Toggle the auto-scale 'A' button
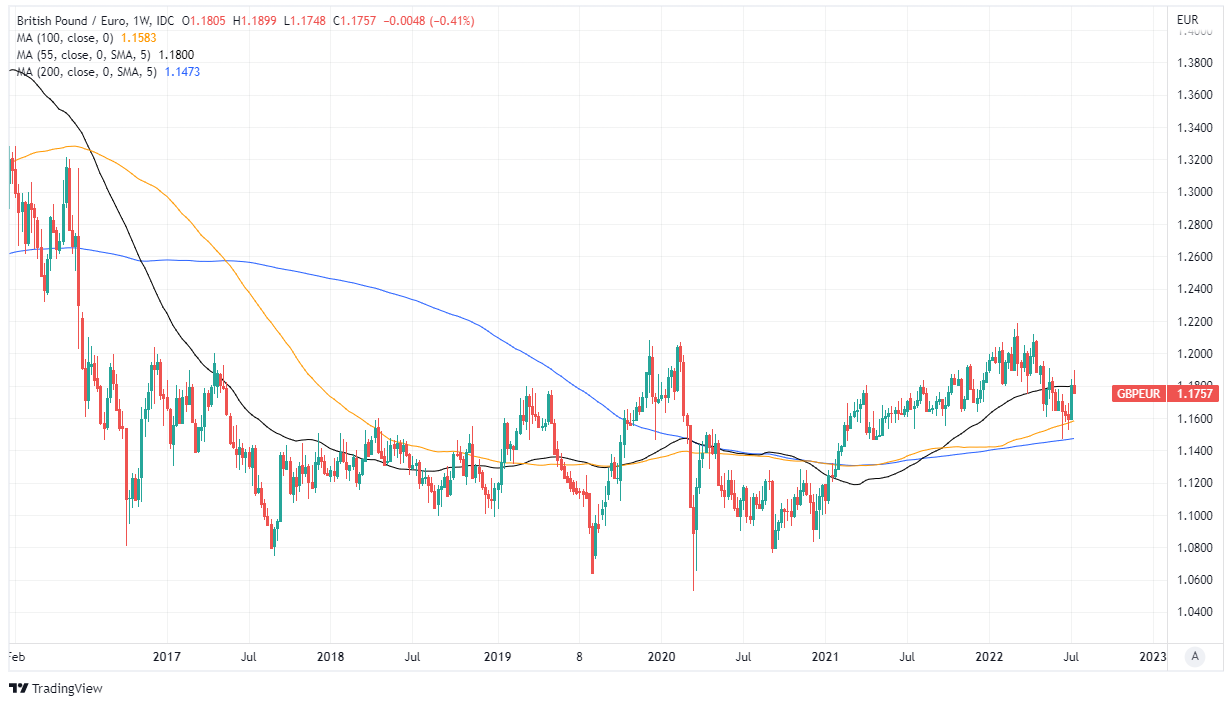The width and height of the screenshot is (1224, 704). click(x=1193, y=657)
